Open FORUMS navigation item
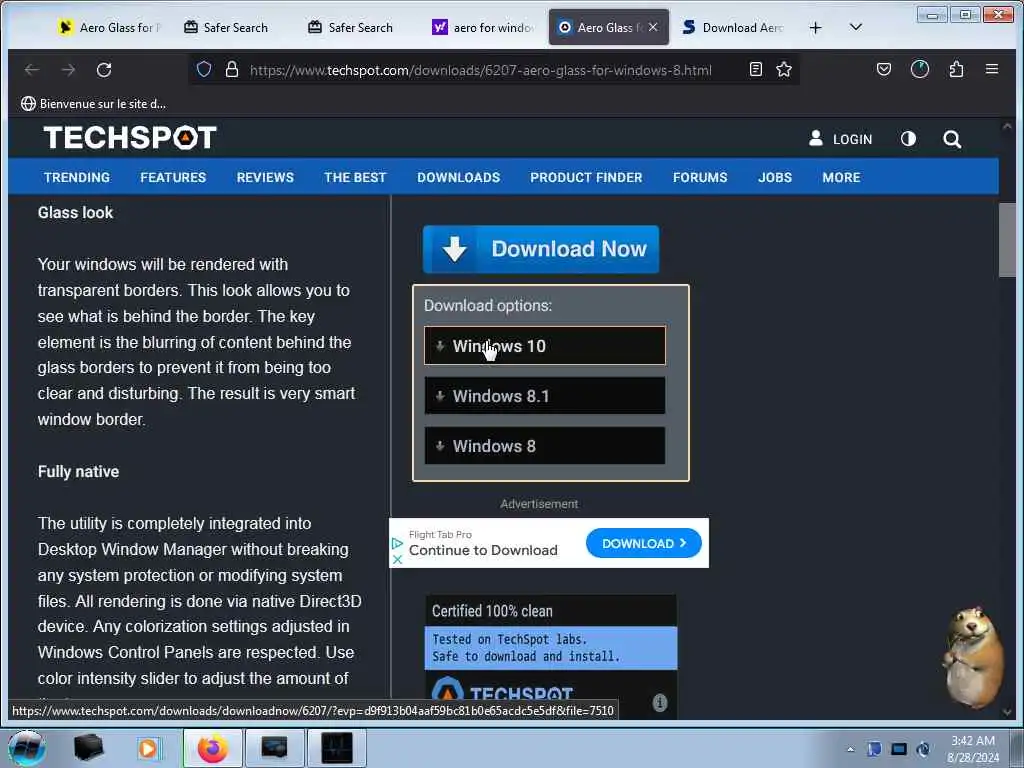 [x=700, y=177]
